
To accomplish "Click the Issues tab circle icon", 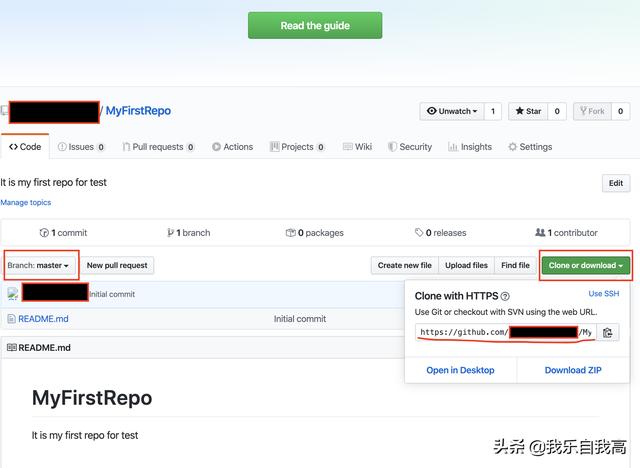I will click(62, 147).
